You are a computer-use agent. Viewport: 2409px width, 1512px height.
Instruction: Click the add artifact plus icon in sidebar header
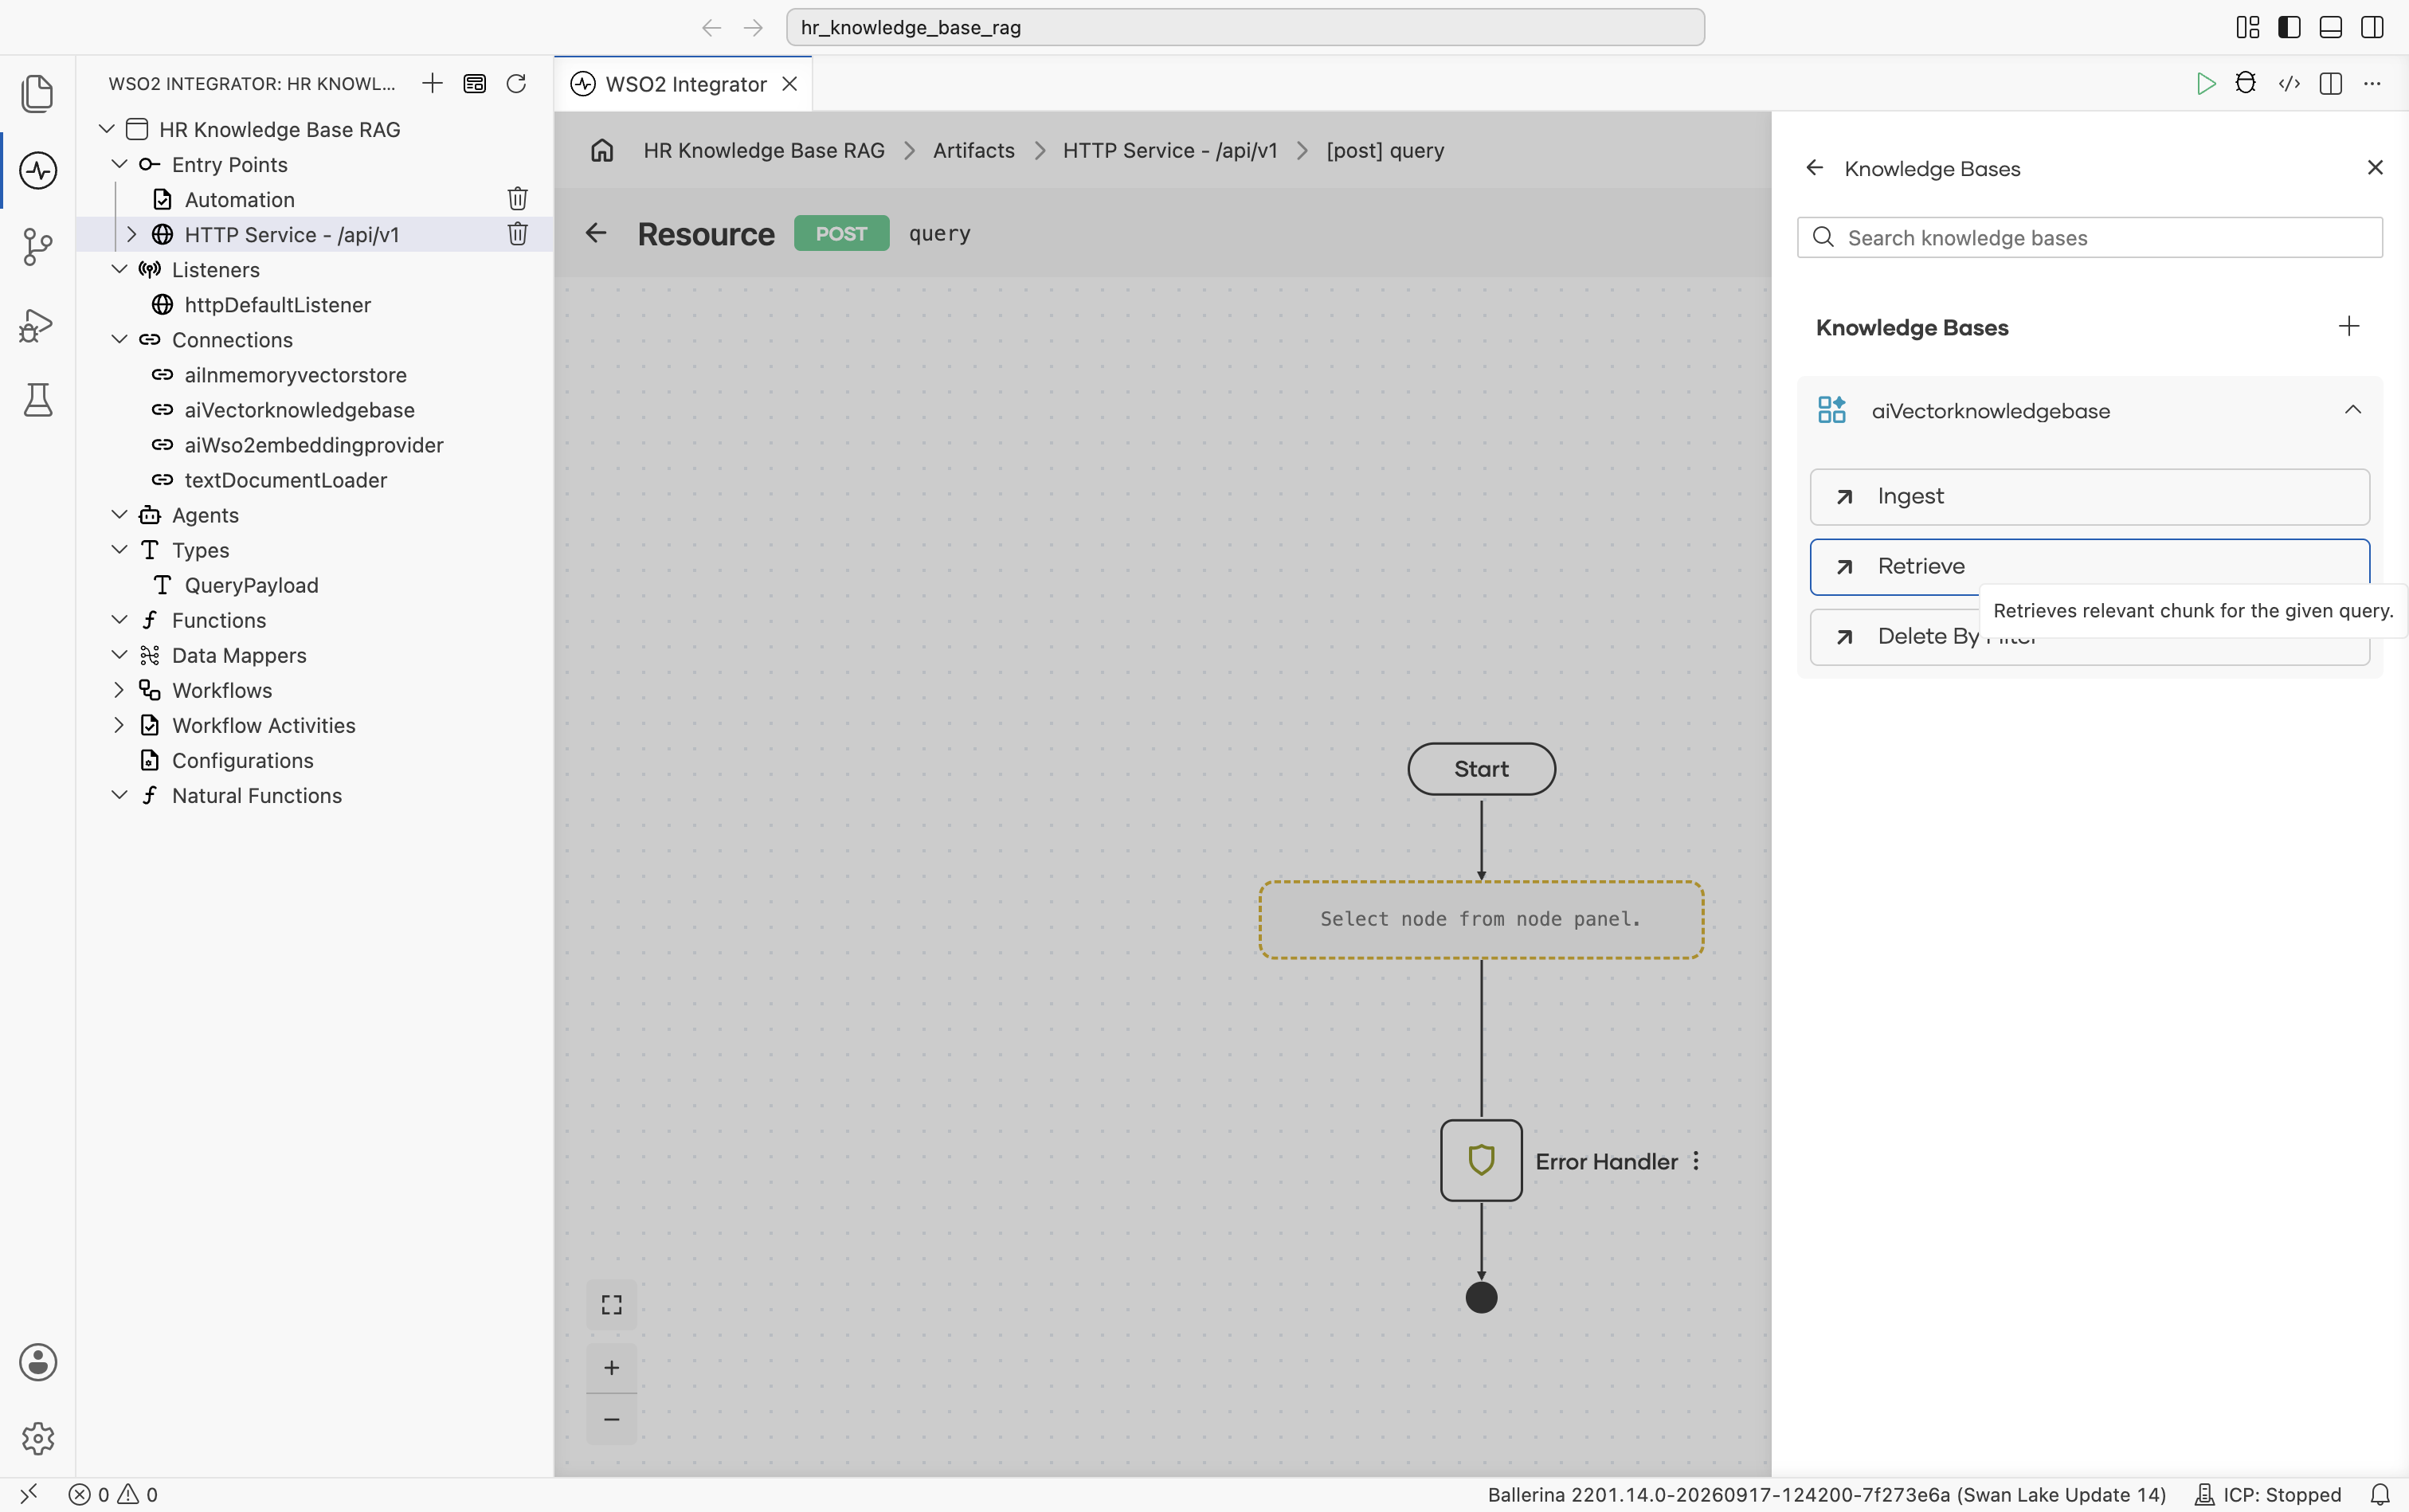[432, 83]
